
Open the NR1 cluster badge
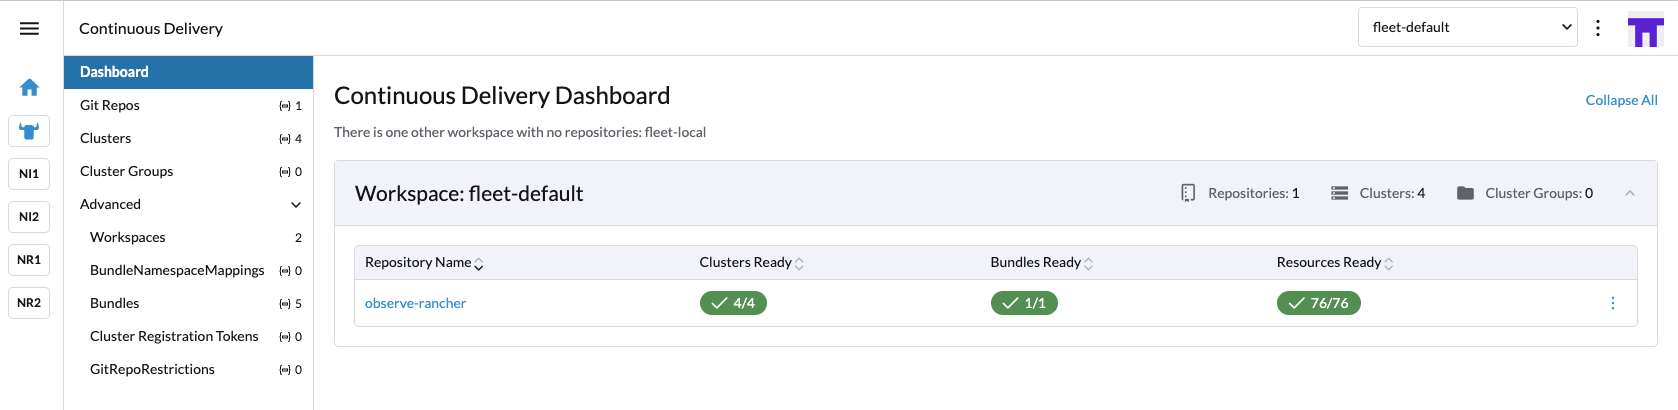pos(29,259)
